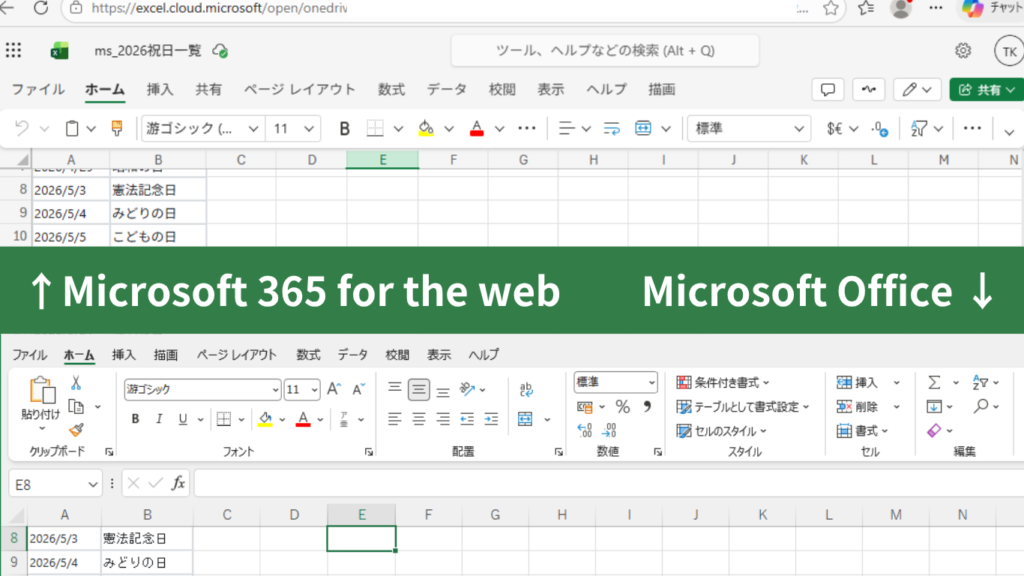The height and width of the screenshot is (576, 1024).
Task: Click Increase Decimal in desktop Number group
Action: pos(584,430)
